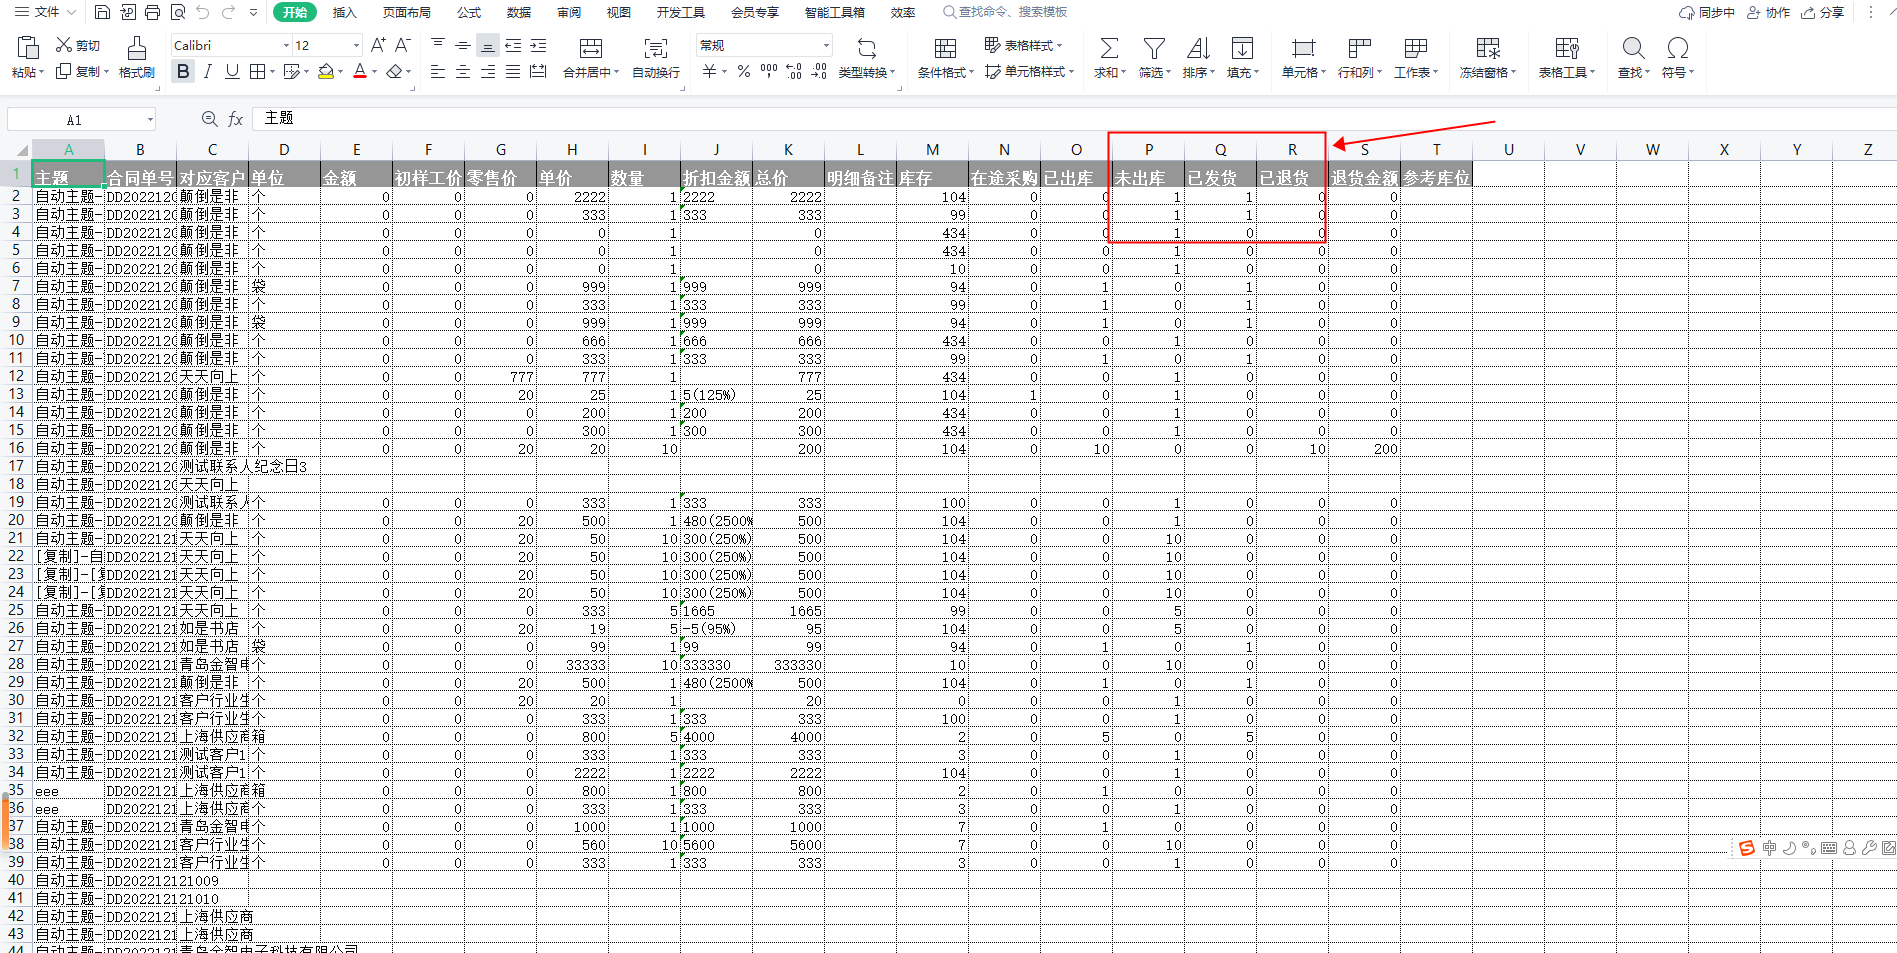The width and height of the screenshot is (1897, 953).
Task: Open the font size 12 dropdown
Action: click(356, 45)
